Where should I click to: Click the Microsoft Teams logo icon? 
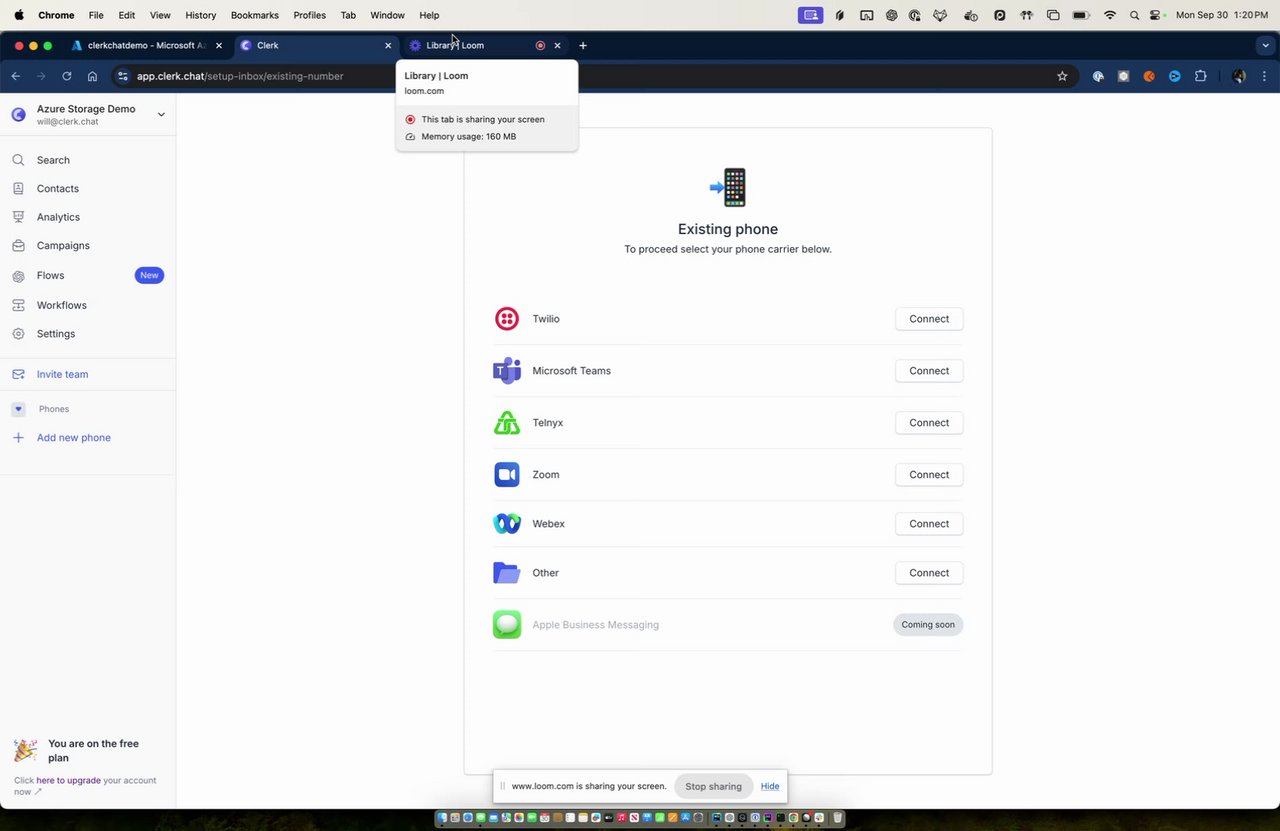coord(507,371)
